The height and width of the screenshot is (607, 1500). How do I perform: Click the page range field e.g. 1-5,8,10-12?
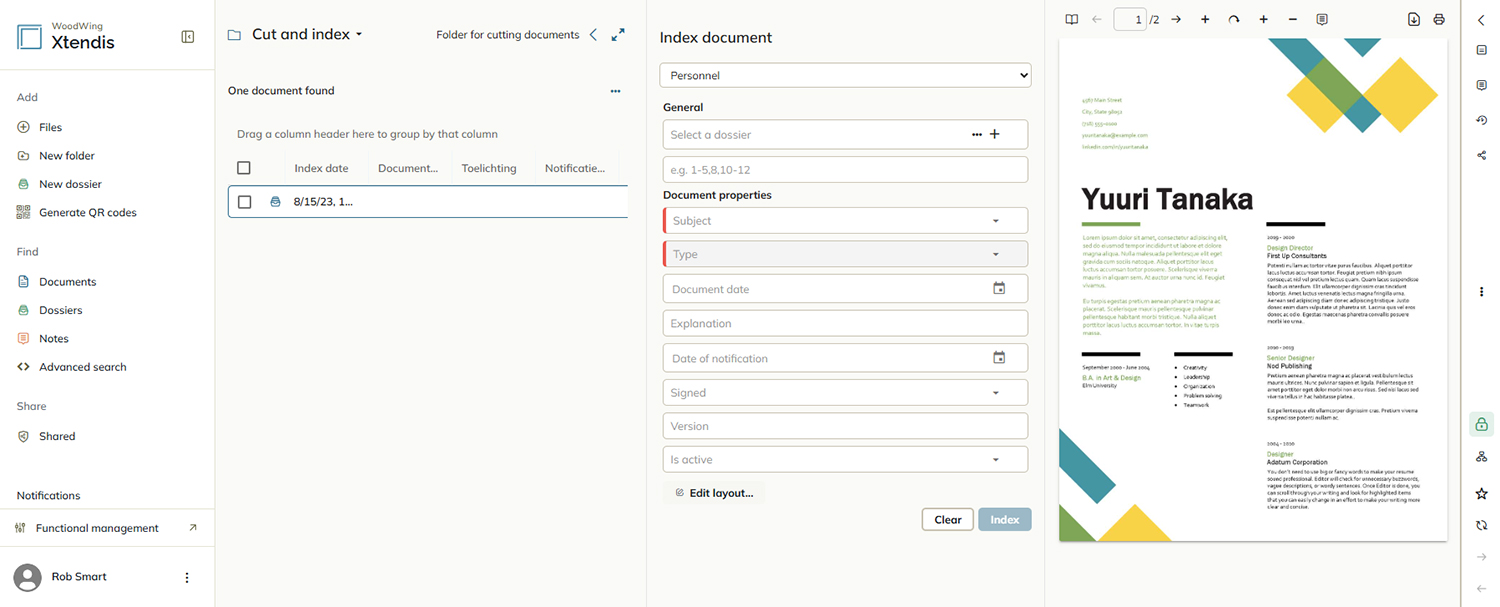click(x=845, y=169)
